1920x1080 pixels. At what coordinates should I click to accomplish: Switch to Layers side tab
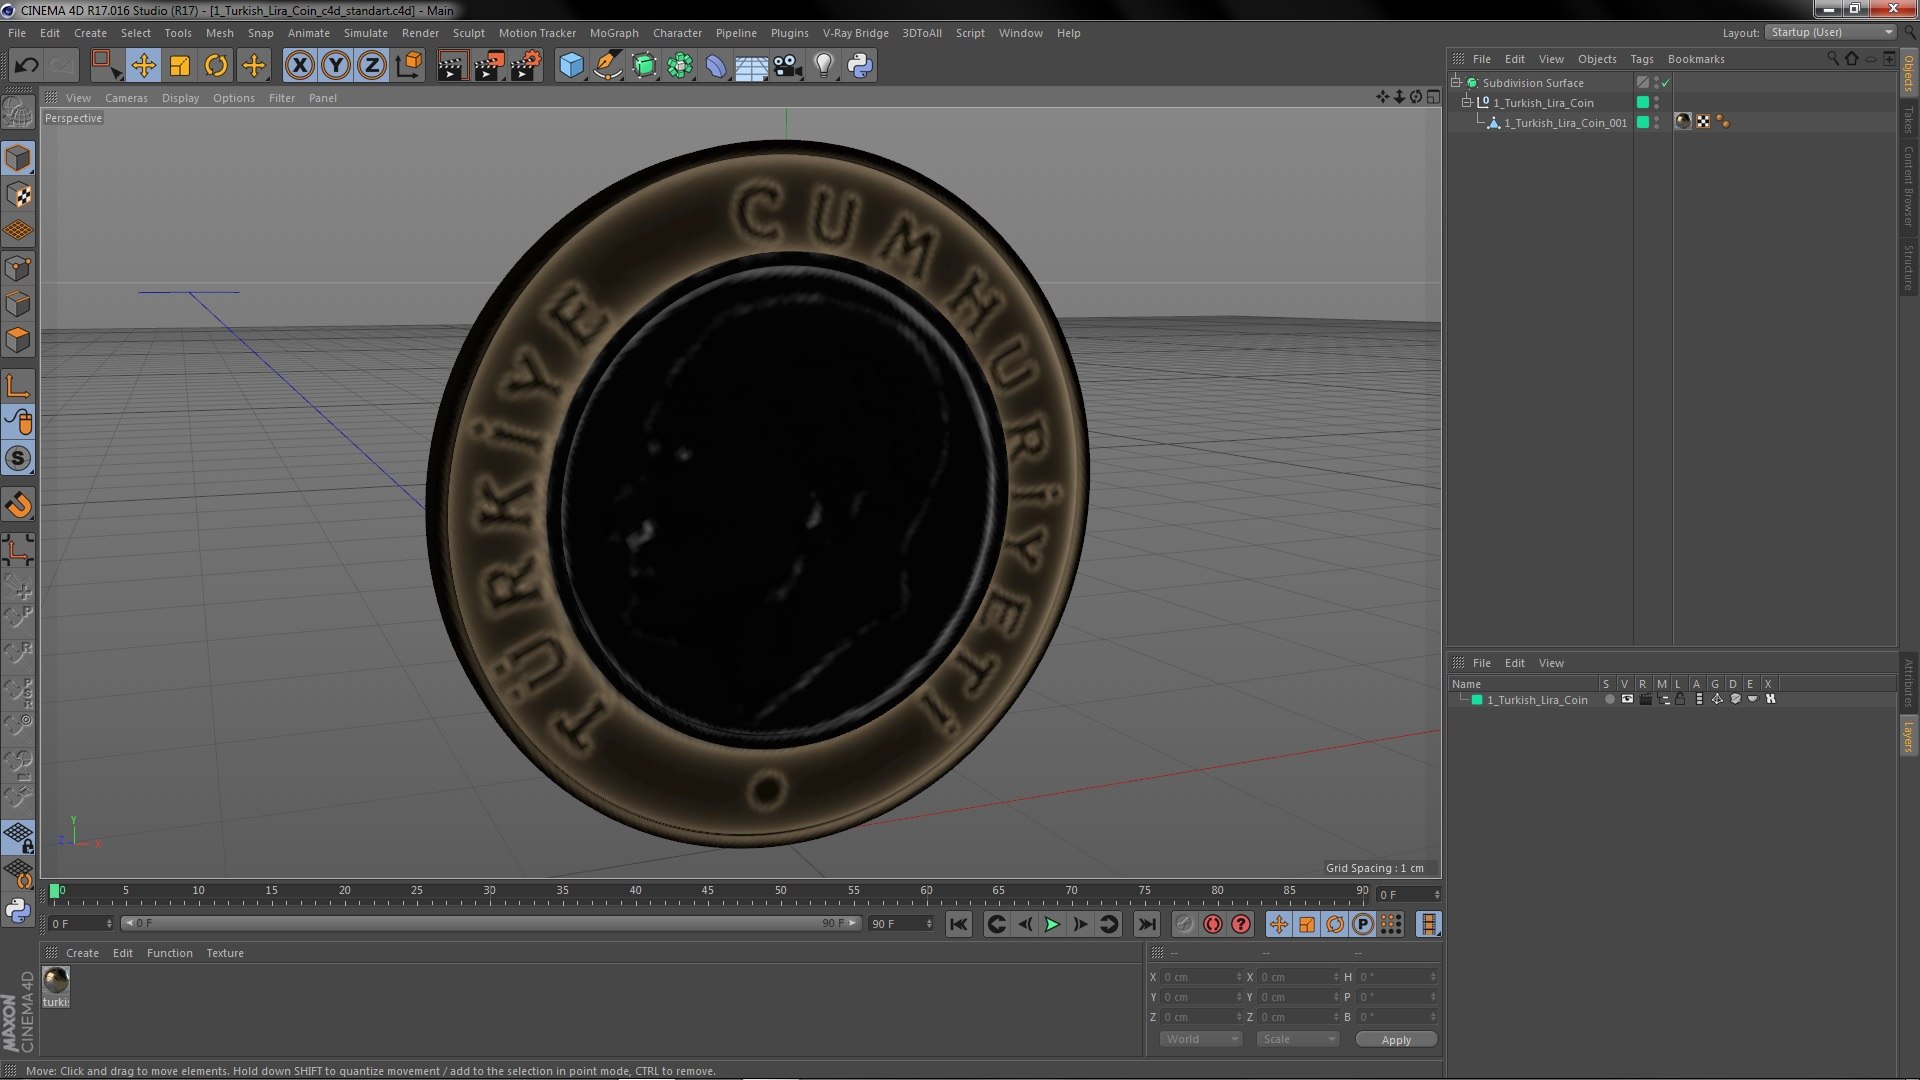[1909, 737]
